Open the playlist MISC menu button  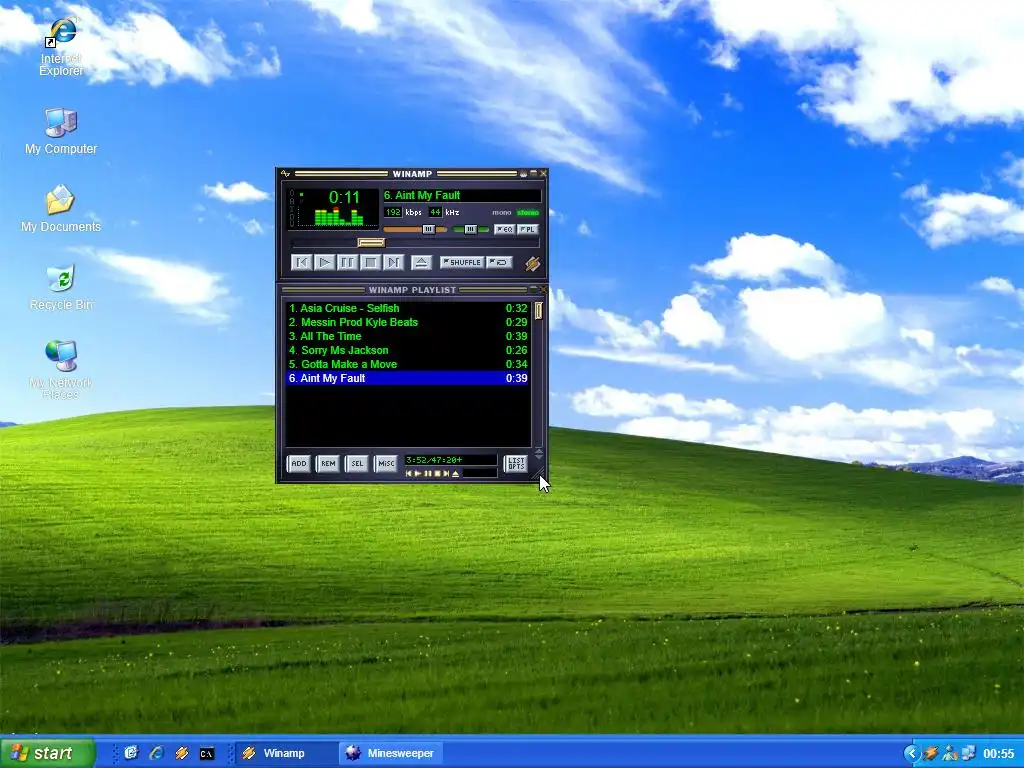pos(386,464)
